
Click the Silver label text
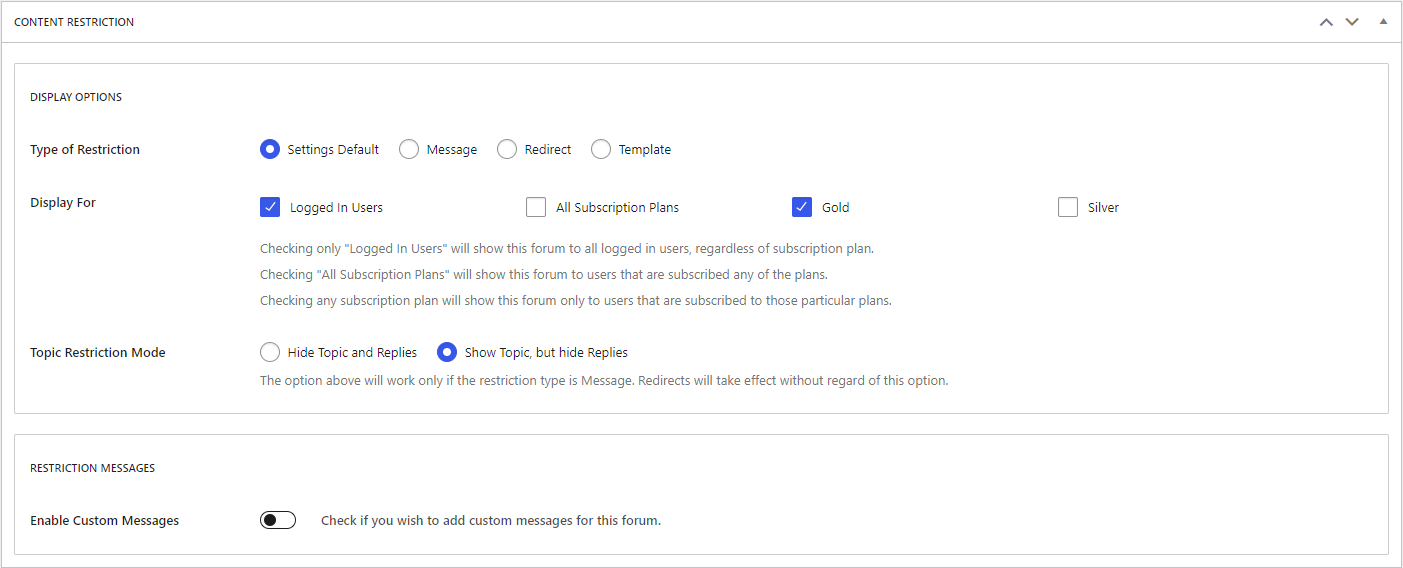(x=1103, y=208)
